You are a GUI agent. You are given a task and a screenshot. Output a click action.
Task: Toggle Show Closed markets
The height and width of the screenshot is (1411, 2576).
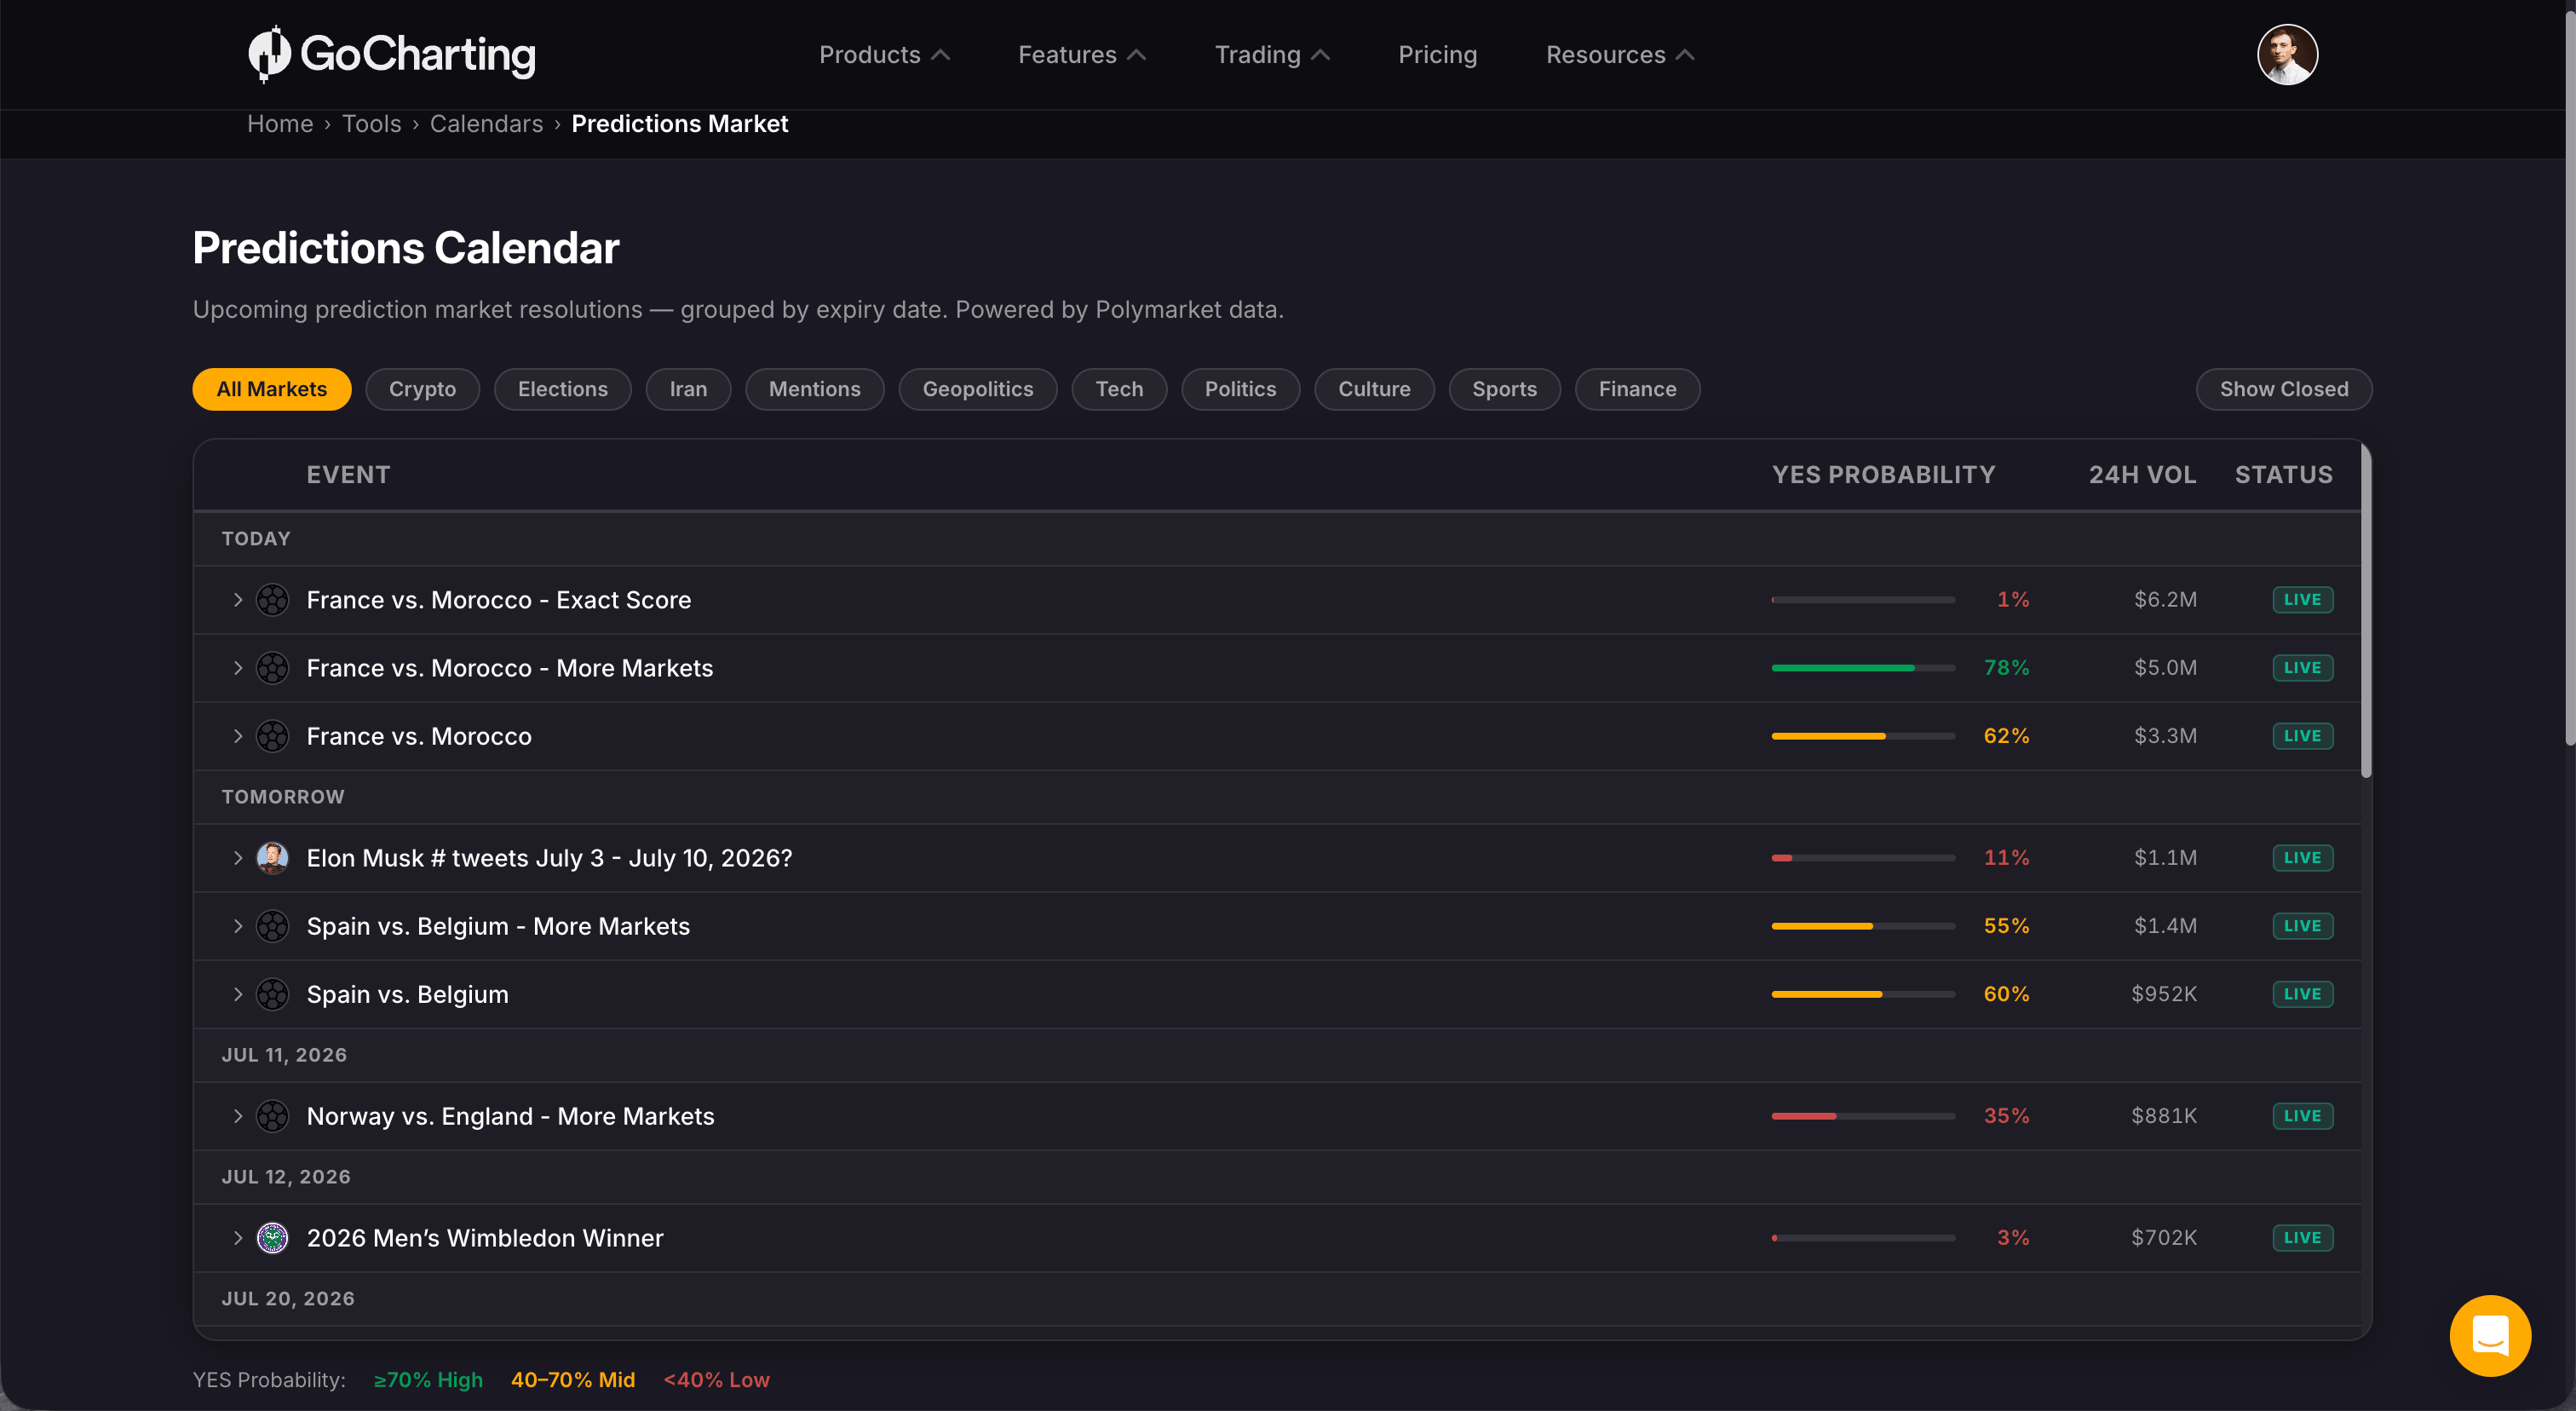pos(2283,389)
